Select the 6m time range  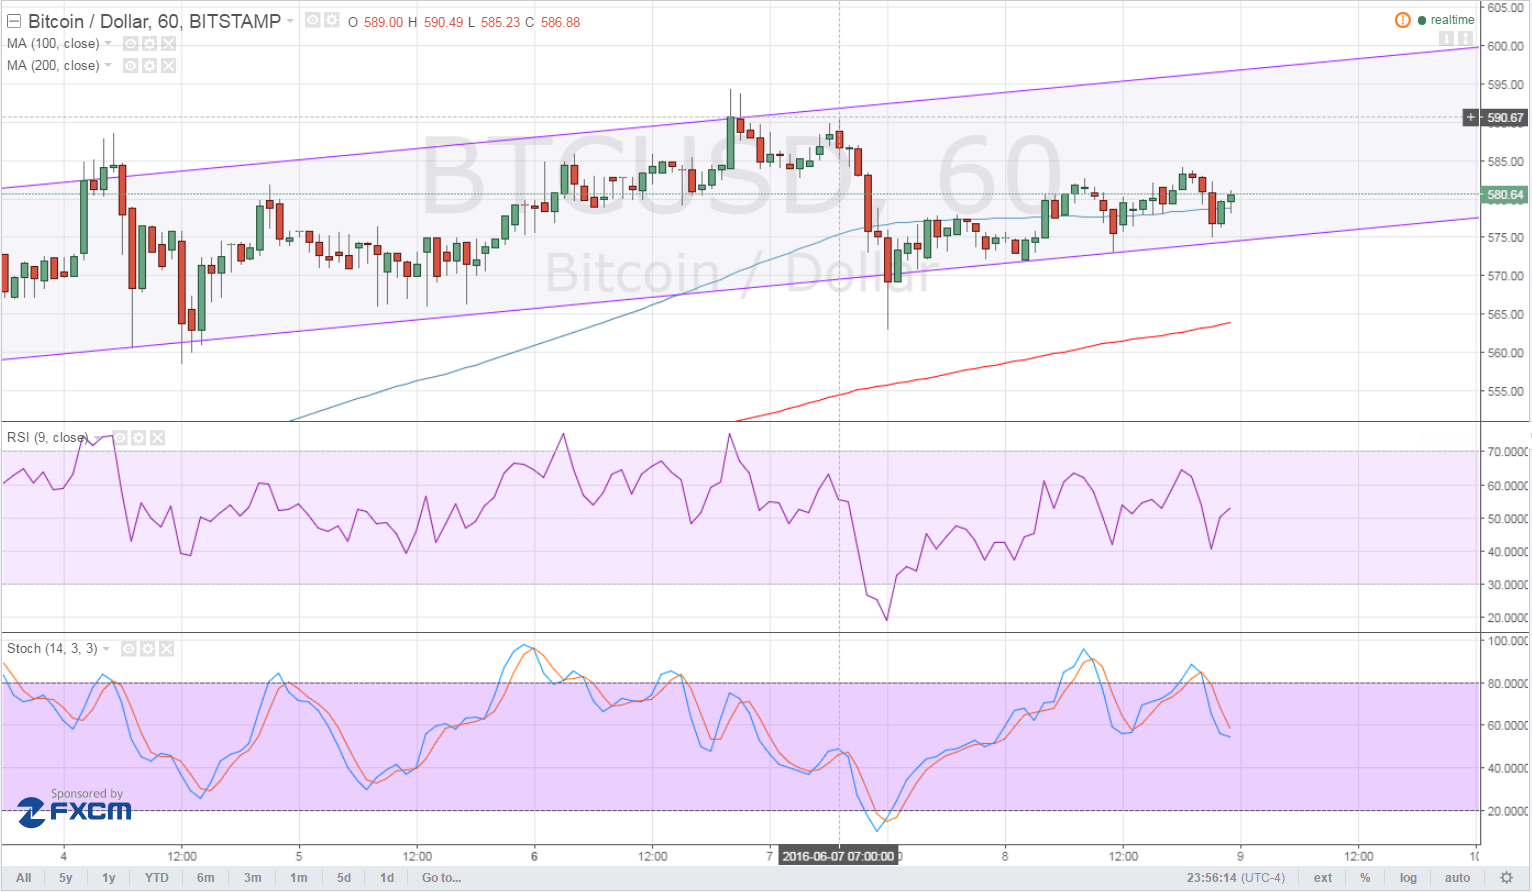point(206,878)
